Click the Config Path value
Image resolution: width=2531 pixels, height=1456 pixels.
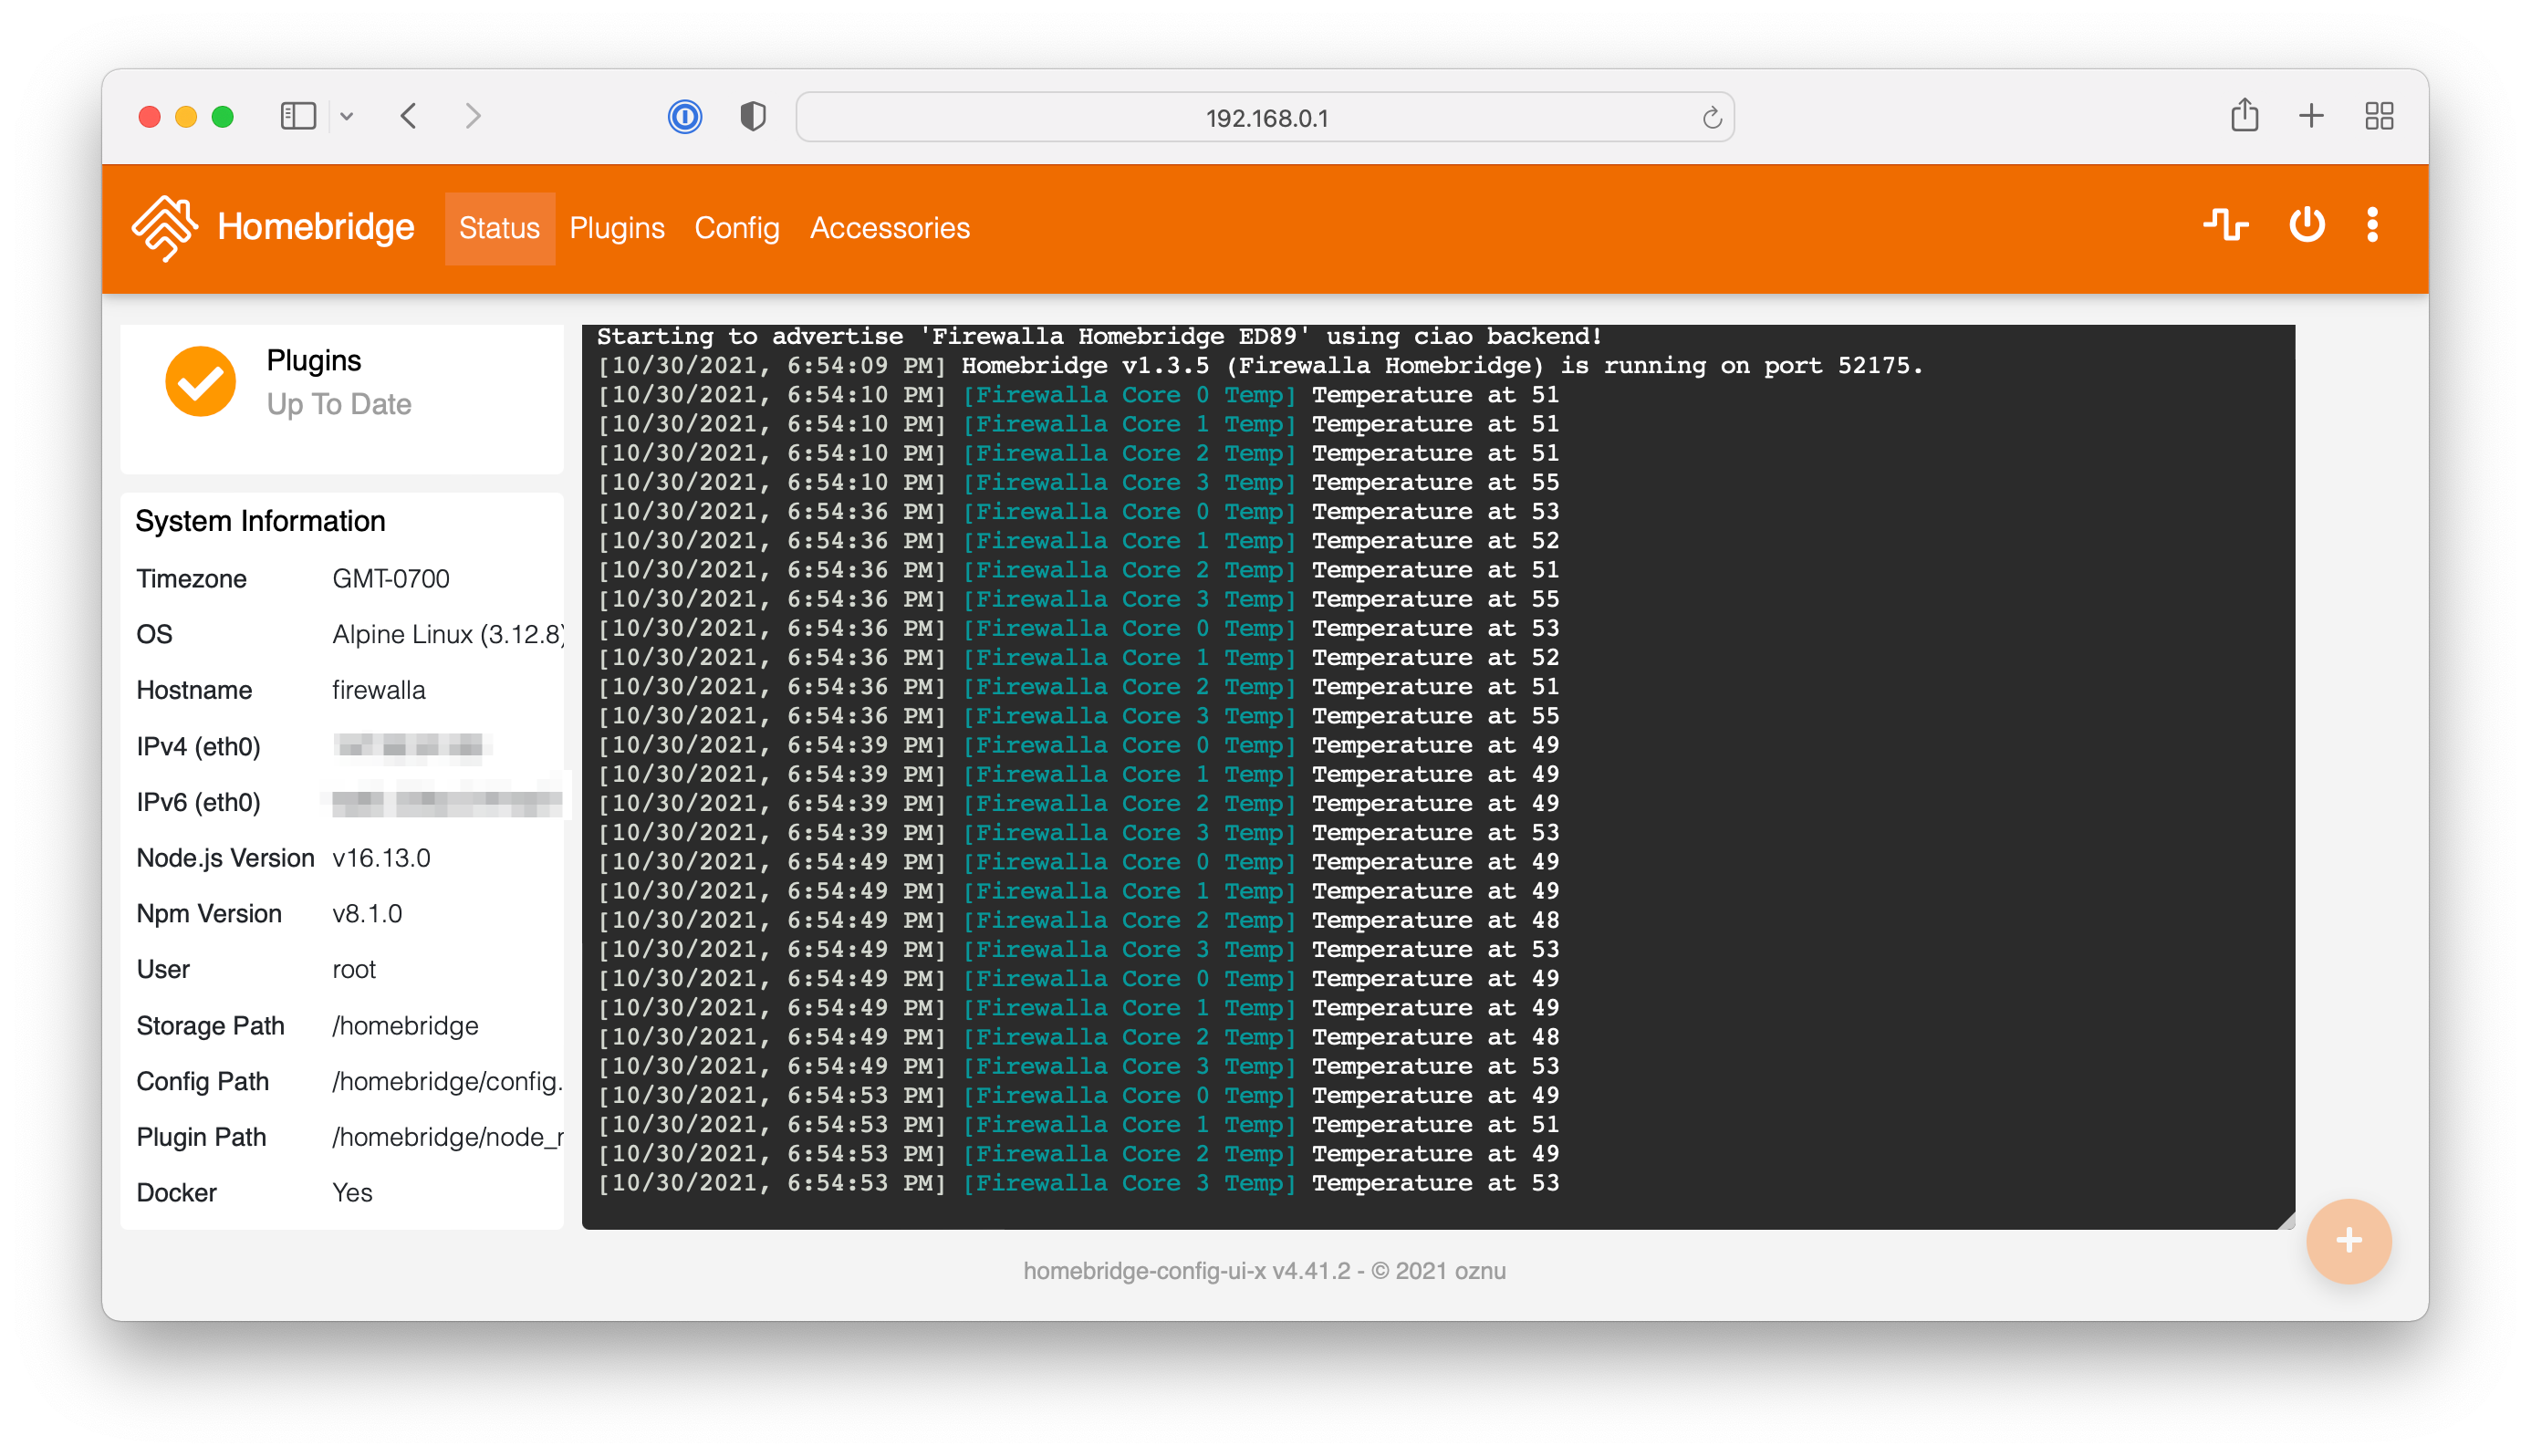pos(448,1081)
